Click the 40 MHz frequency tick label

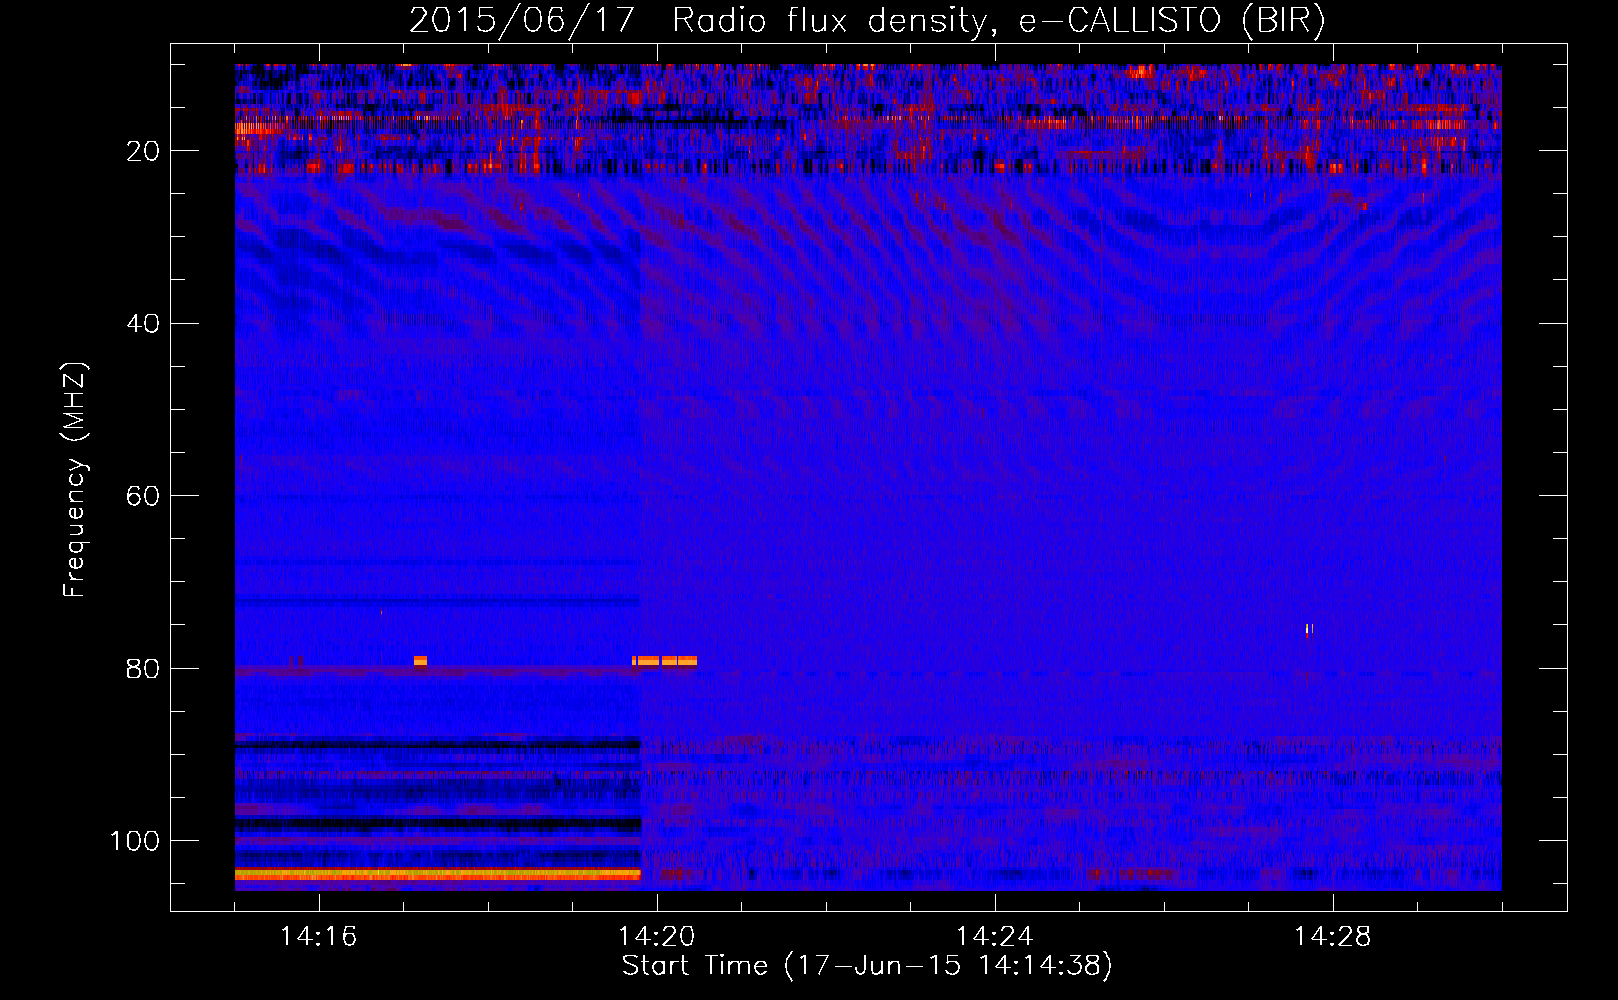point(144,323)
